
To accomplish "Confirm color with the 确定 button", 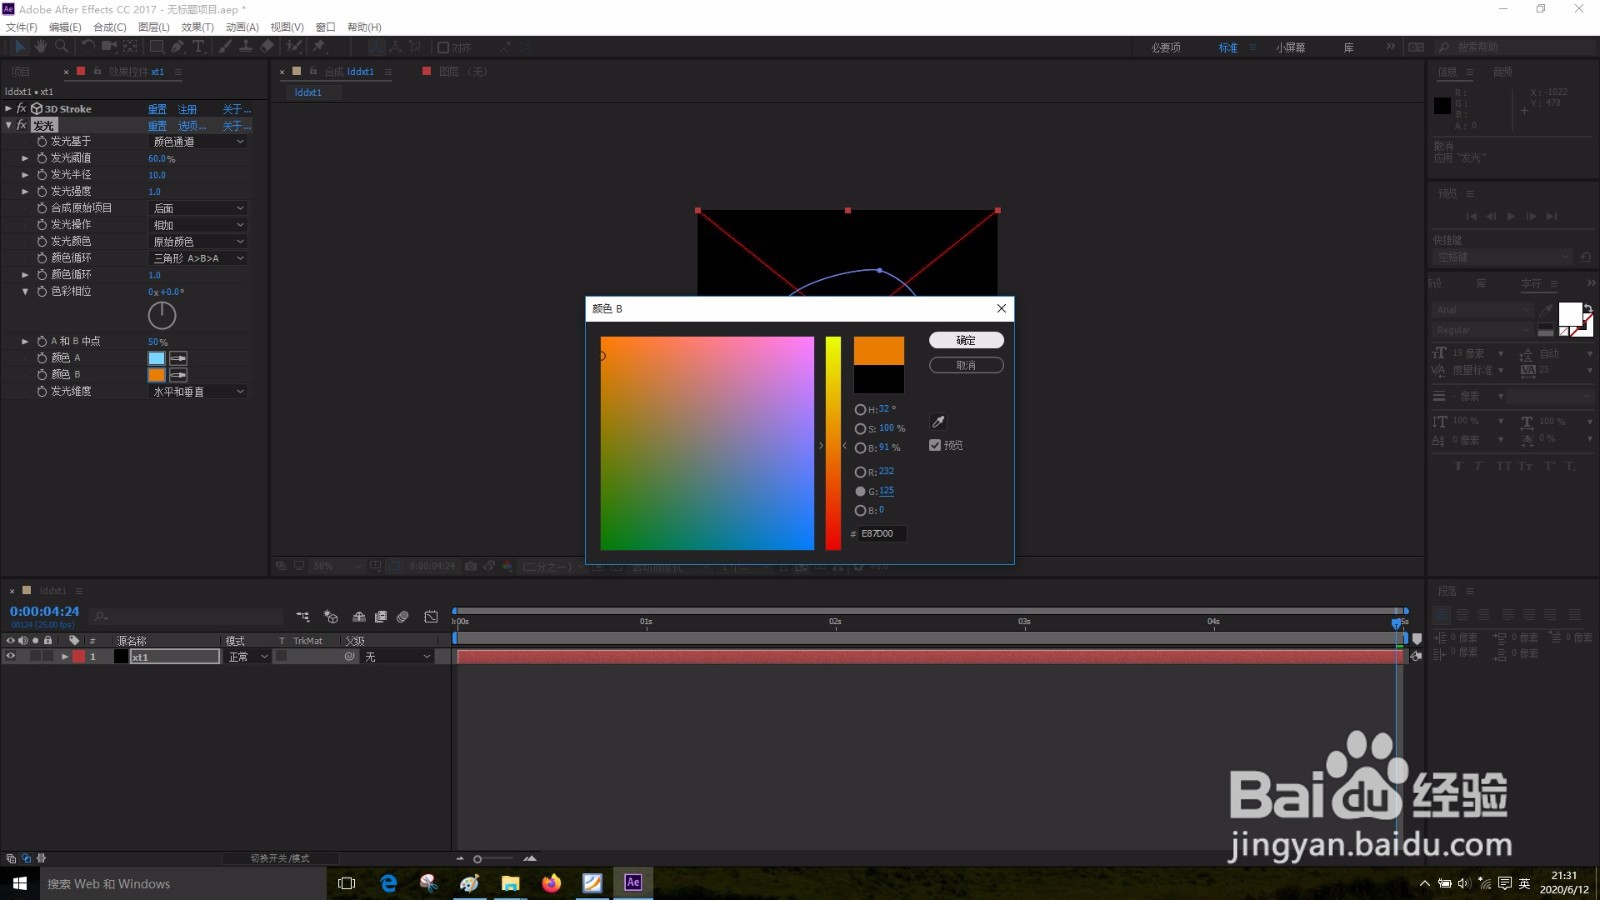I will click(x=966, y=340).
